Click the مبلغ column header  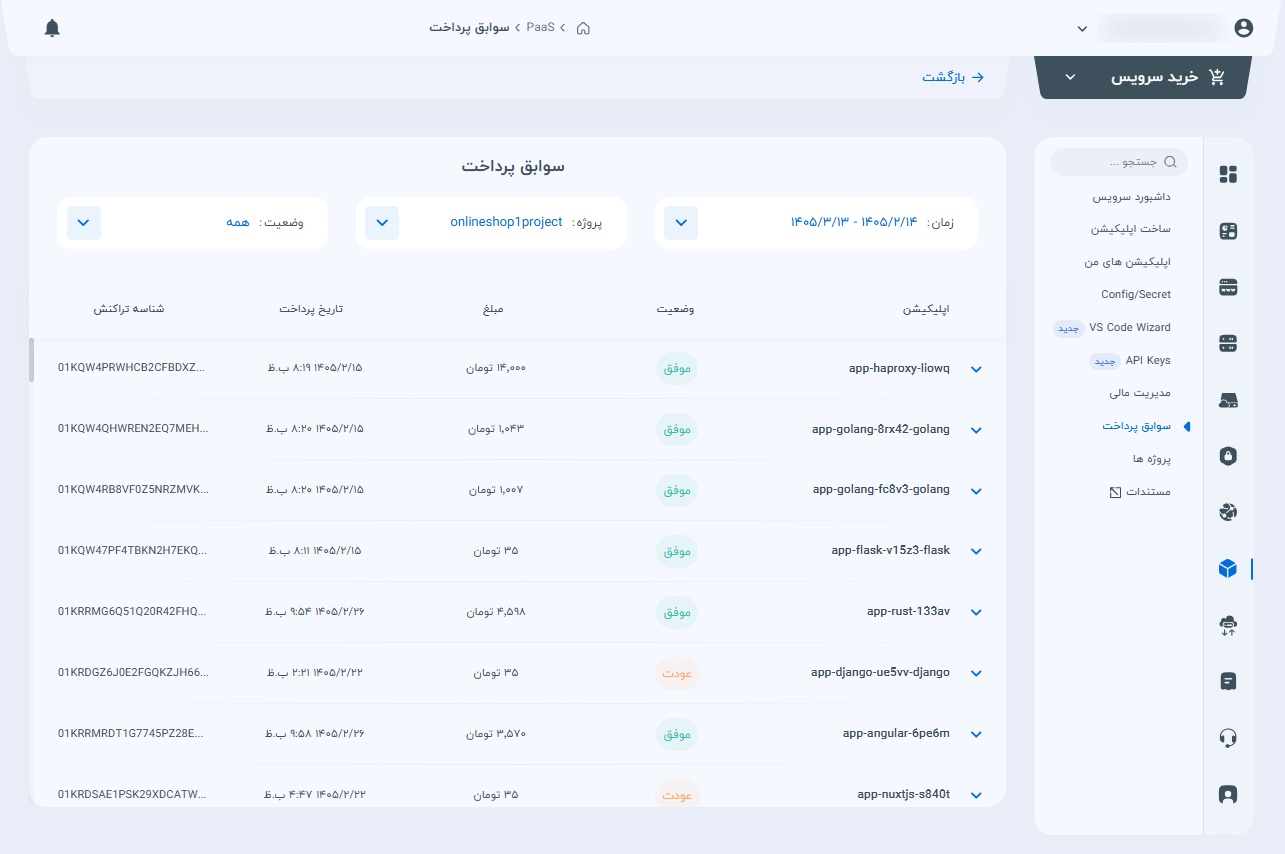point(493,309)
